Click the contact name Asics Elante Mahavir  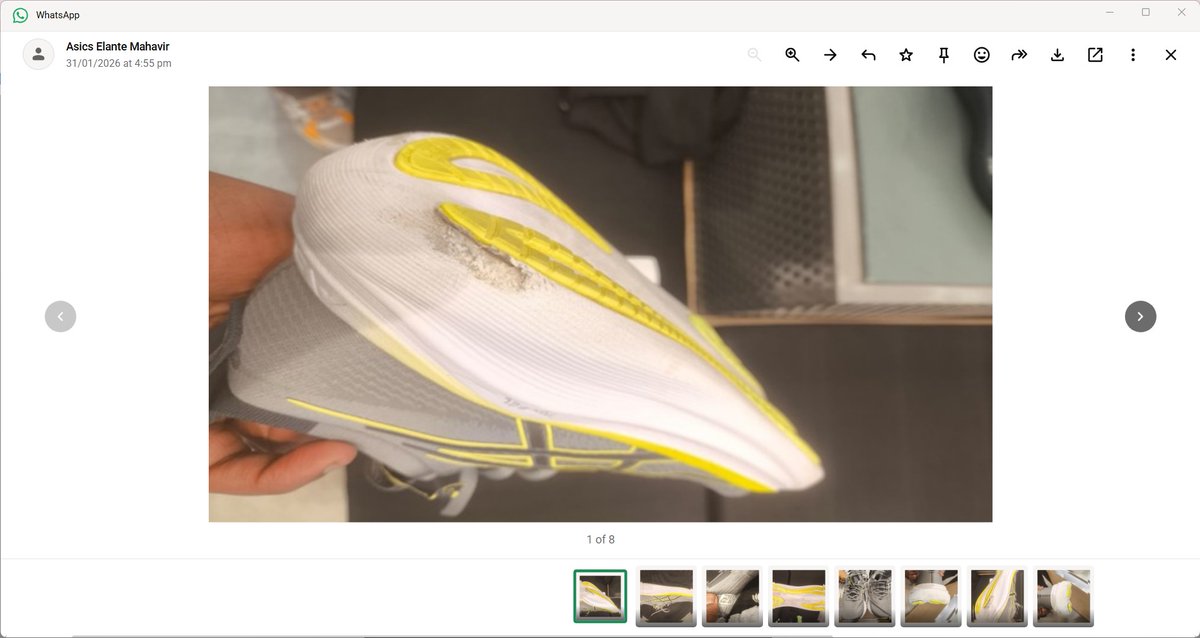(117, 47)
